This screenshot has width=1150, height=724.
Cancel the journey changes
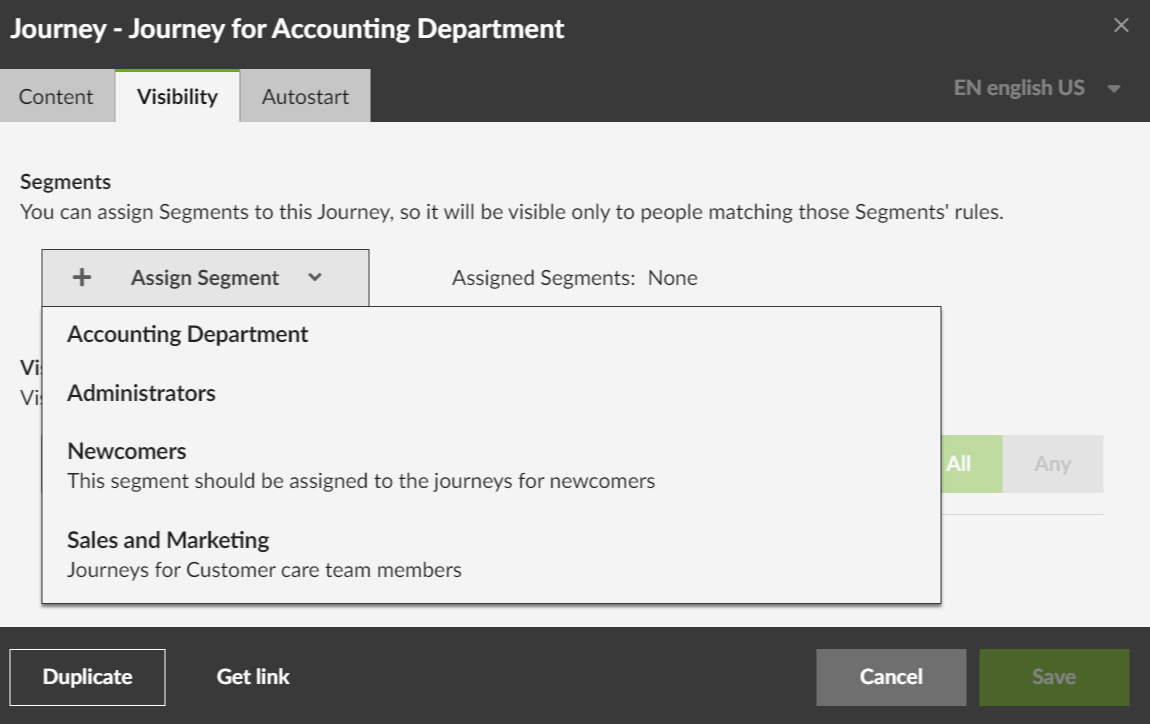890,677
